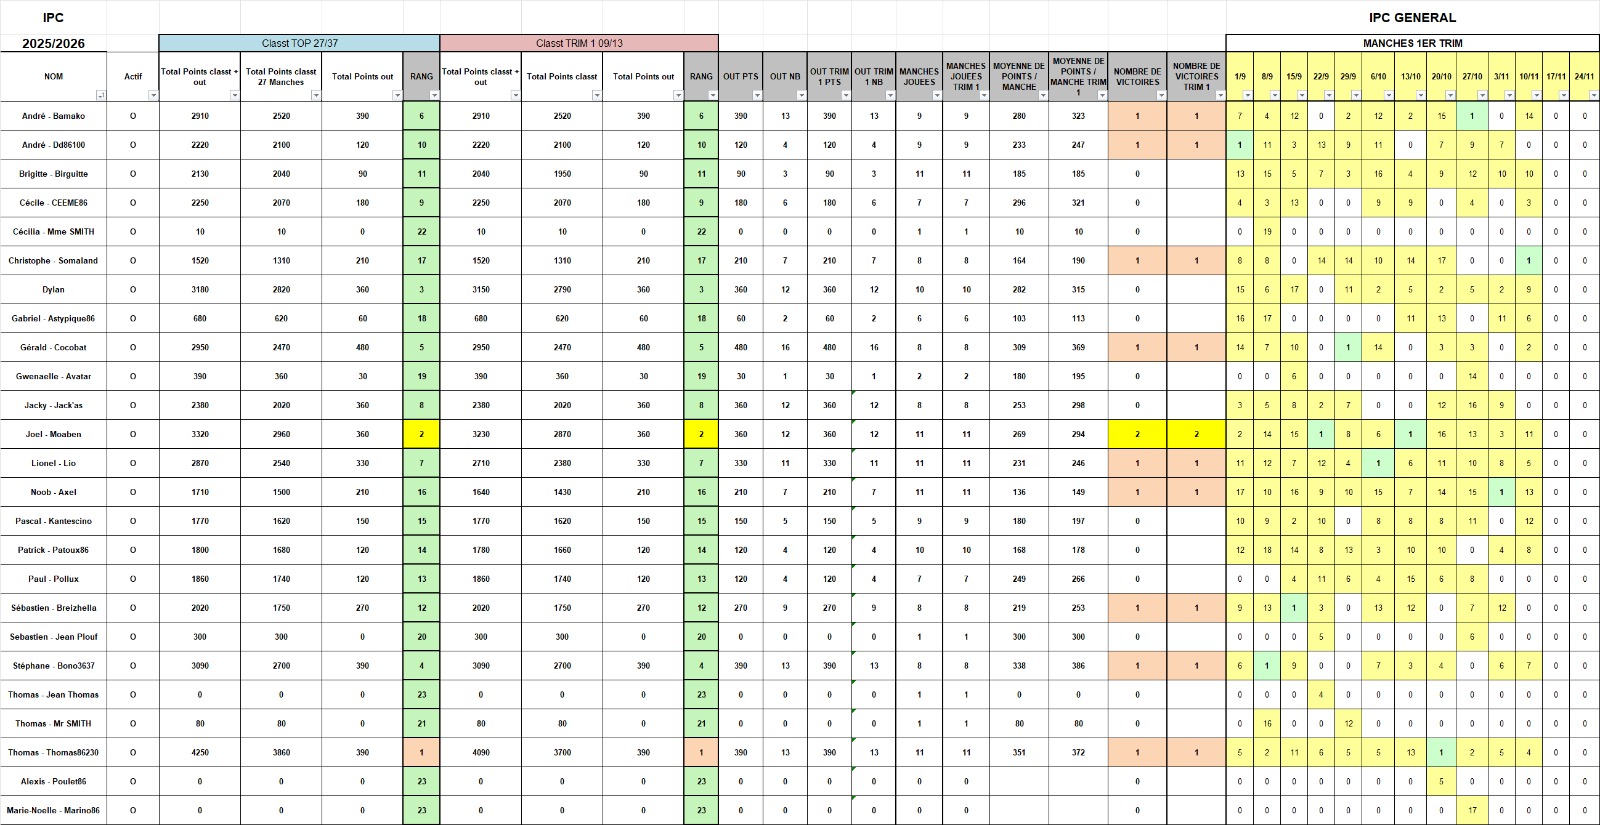Screen dimensions: 1600x825
Task: Select the 2025/2026 season cell
Action: click(x=53, y=43)
